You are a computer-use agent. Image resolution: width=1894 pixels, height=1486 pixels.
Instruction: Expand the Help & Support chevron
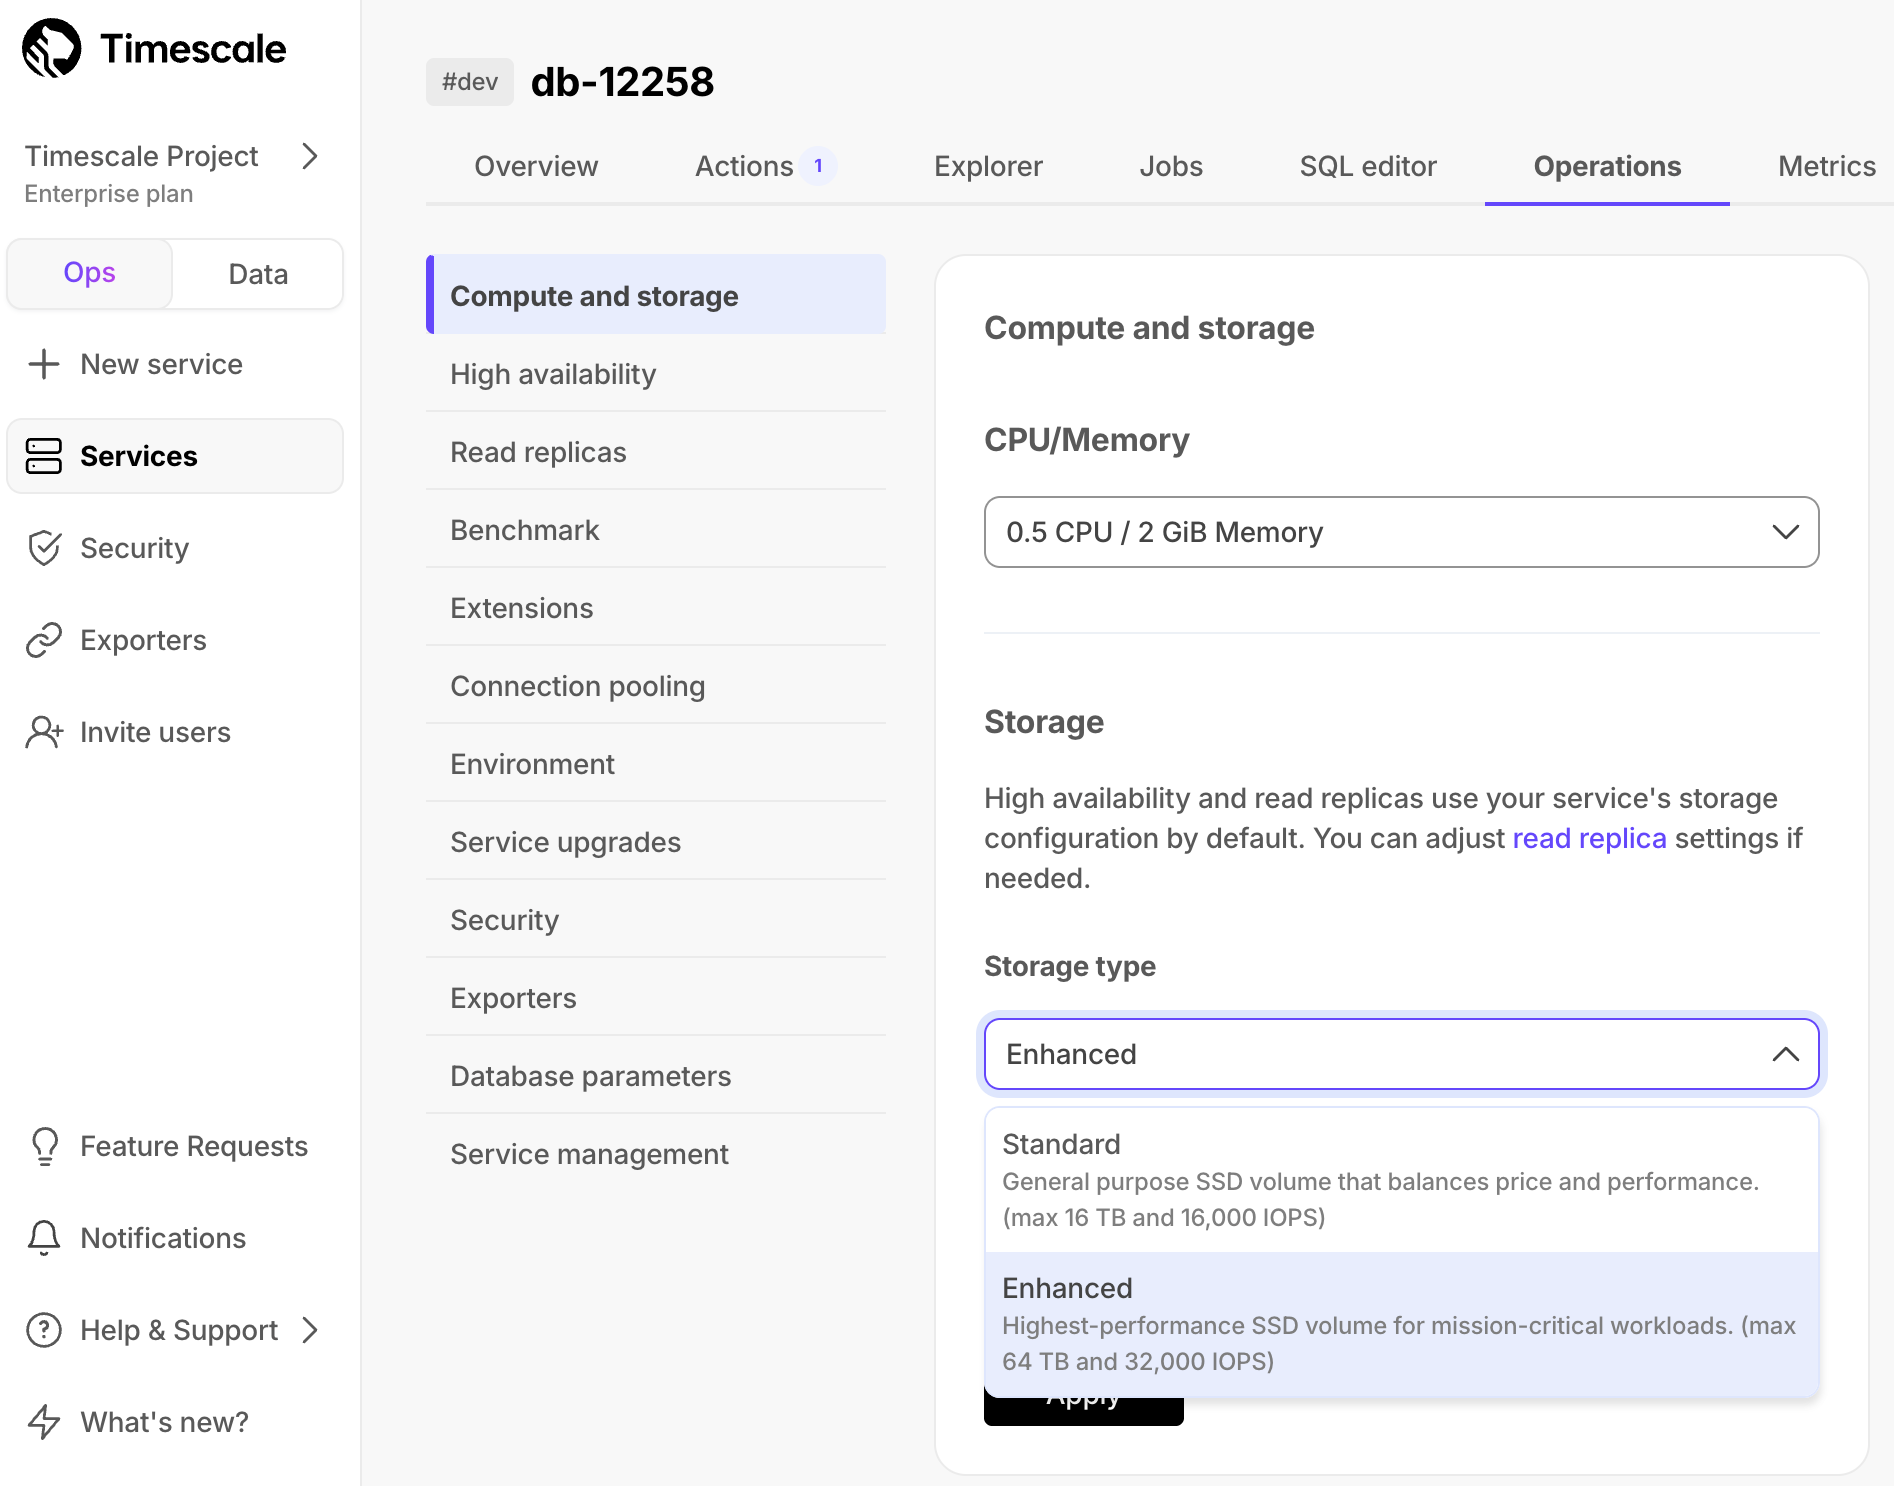pos(310,1330)
